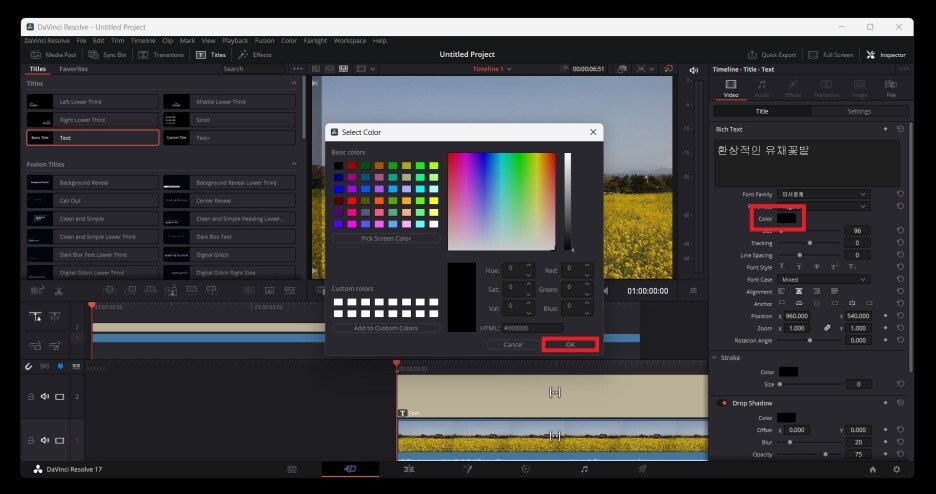Image resolution: width=936 pixels, height=494 pixels.
Task: Open Project Settings gear icon
Action: tap(897, 470)
